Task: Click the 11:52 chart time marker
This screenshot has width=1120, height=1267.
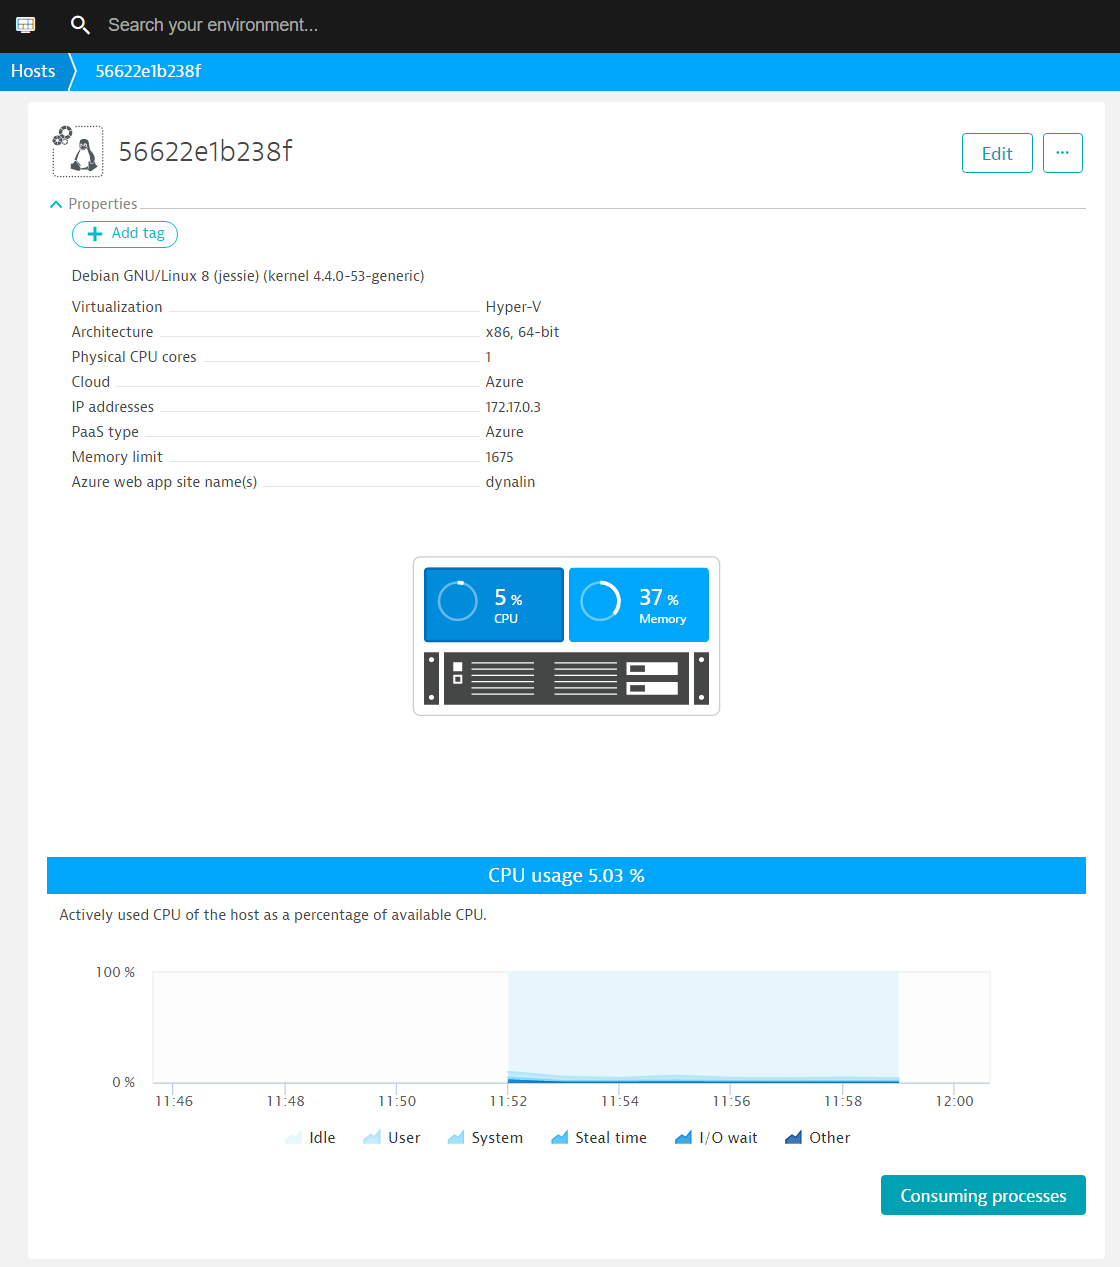Action: point(508,1101)
